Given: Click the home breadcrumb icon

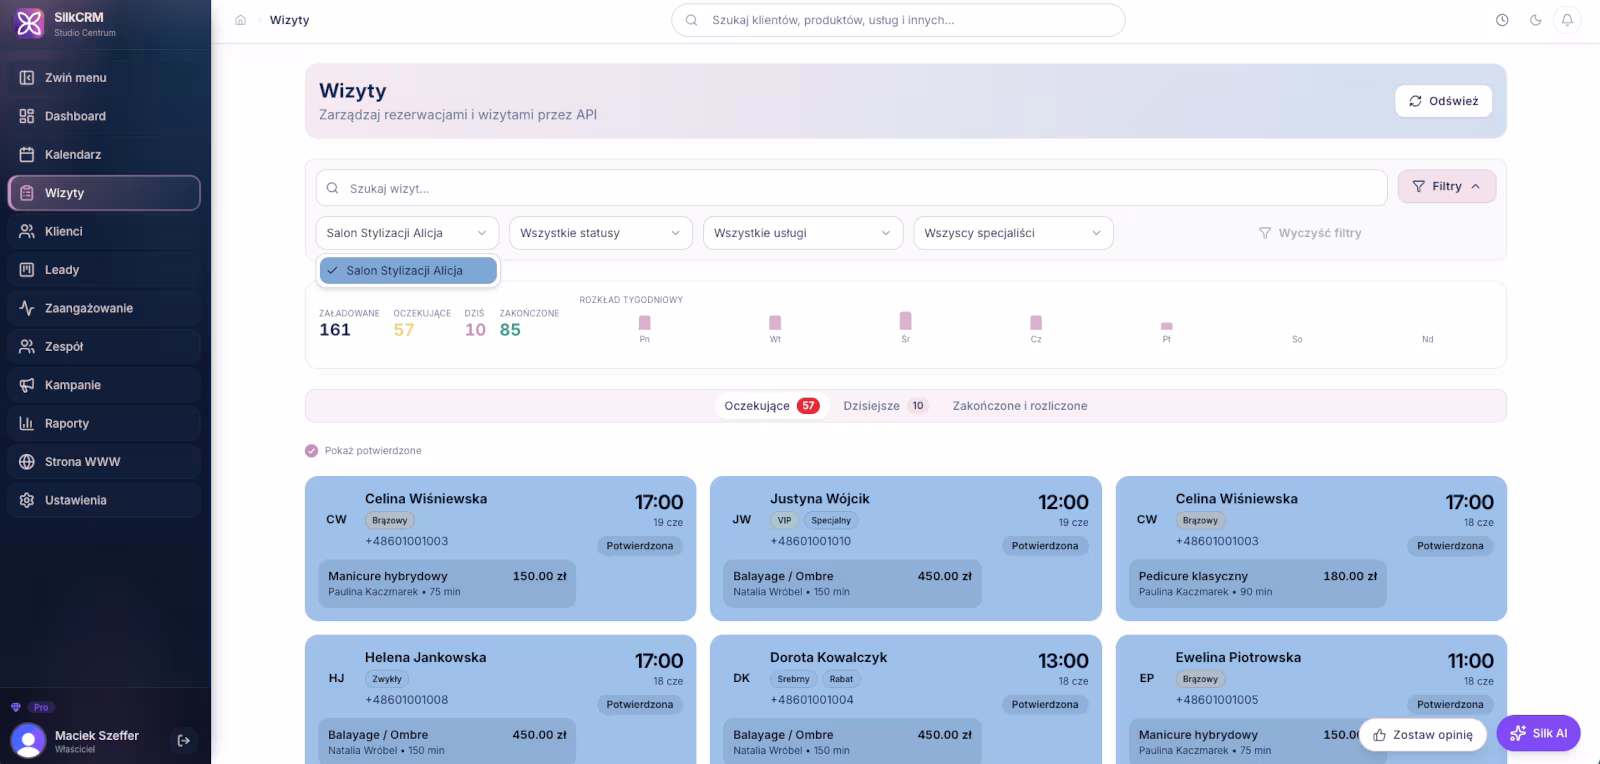Looking at the screenshot, I should tap(240, 20).
